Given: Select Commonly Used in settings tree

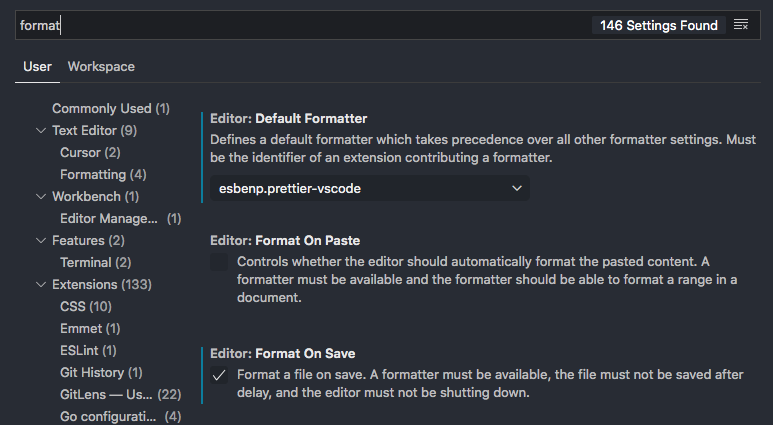Looking at the screenshot, I should point(110,109).
